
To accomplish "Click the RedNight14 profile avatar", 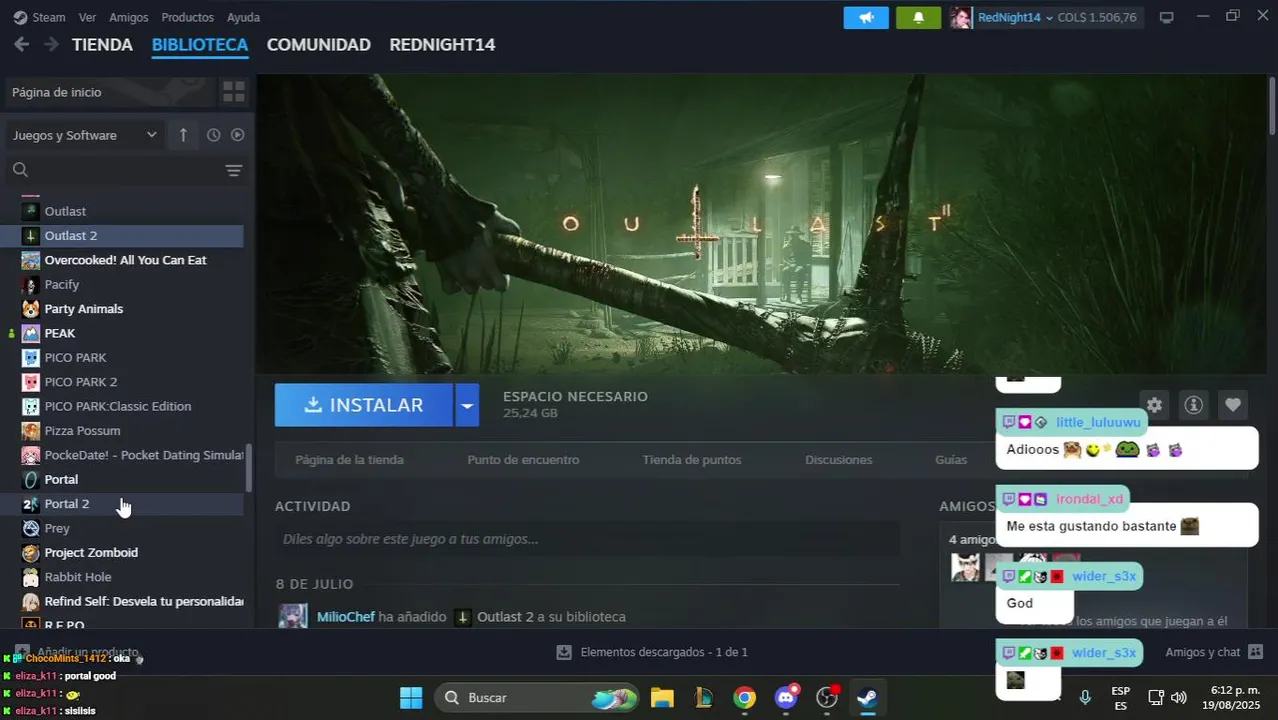I will pyautogui.click(x=961, y=17).
